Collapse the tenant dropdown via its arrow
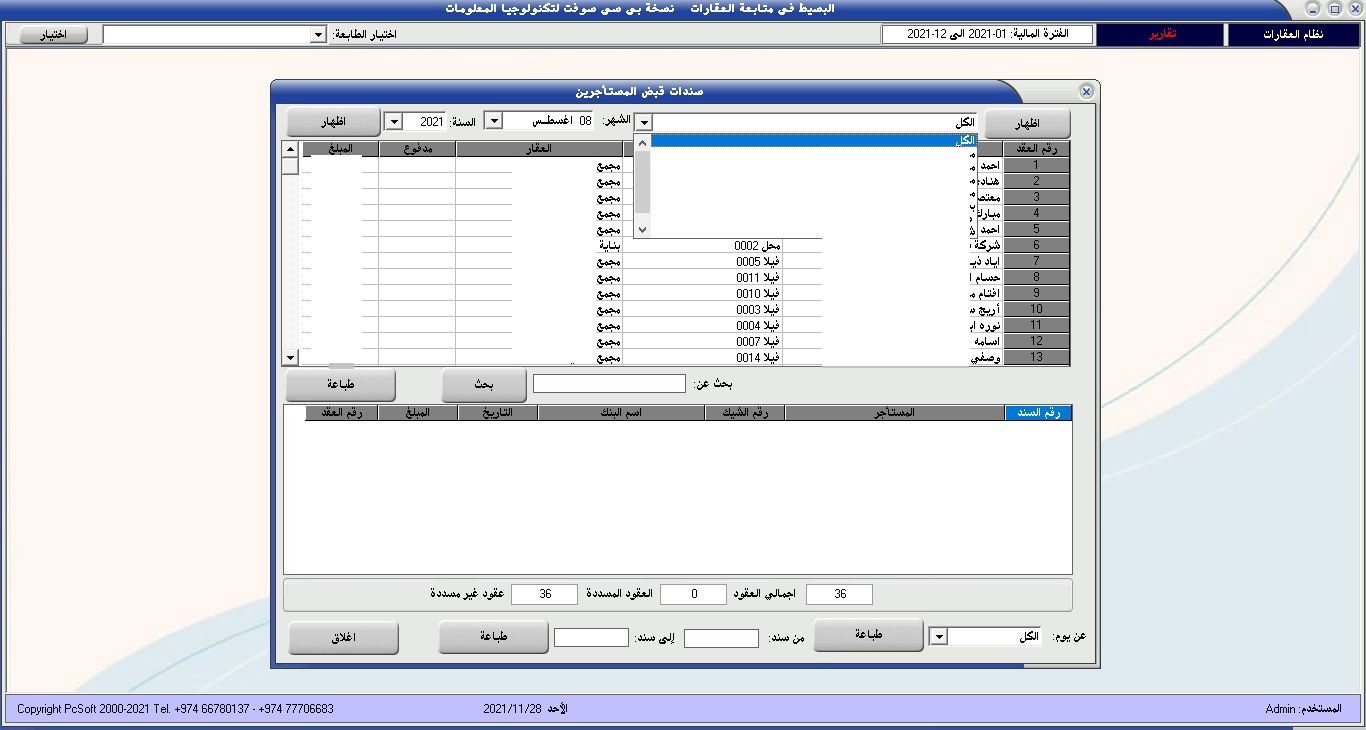1366x730 pixels. tap(644, 123)
